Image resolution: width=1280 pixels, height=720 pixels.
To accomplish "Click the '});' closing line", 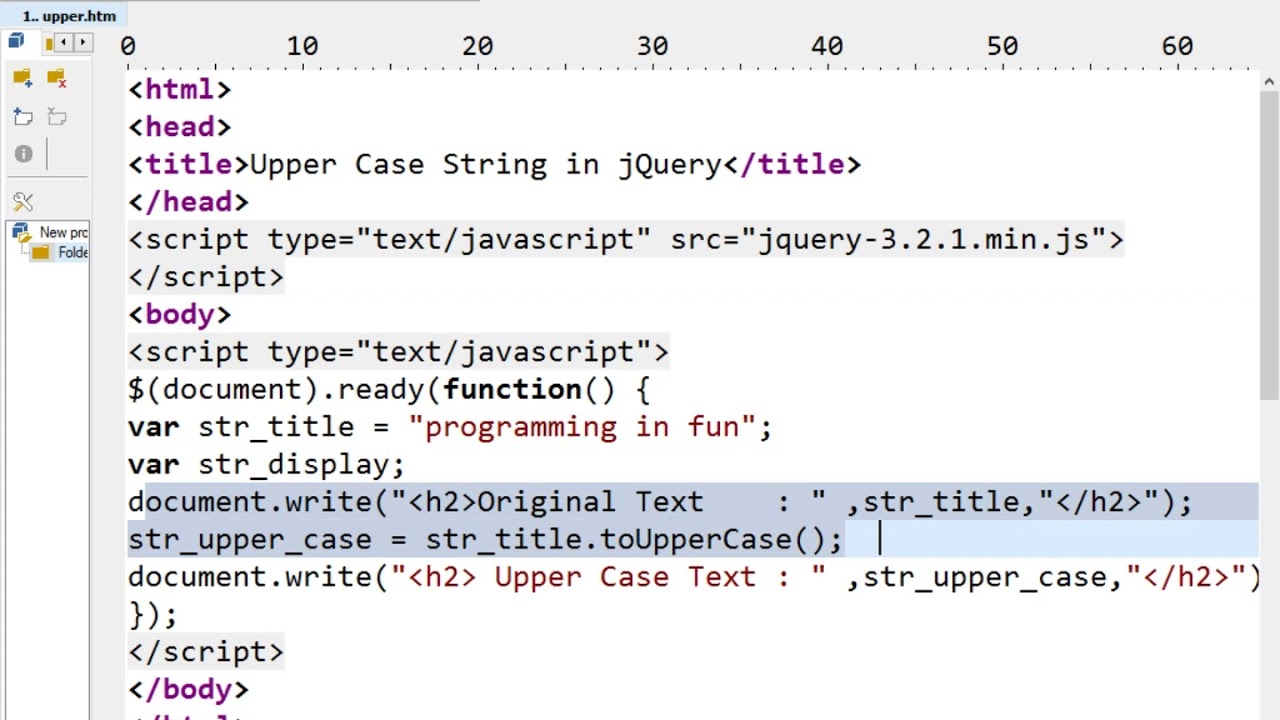I will pos(153,615).
